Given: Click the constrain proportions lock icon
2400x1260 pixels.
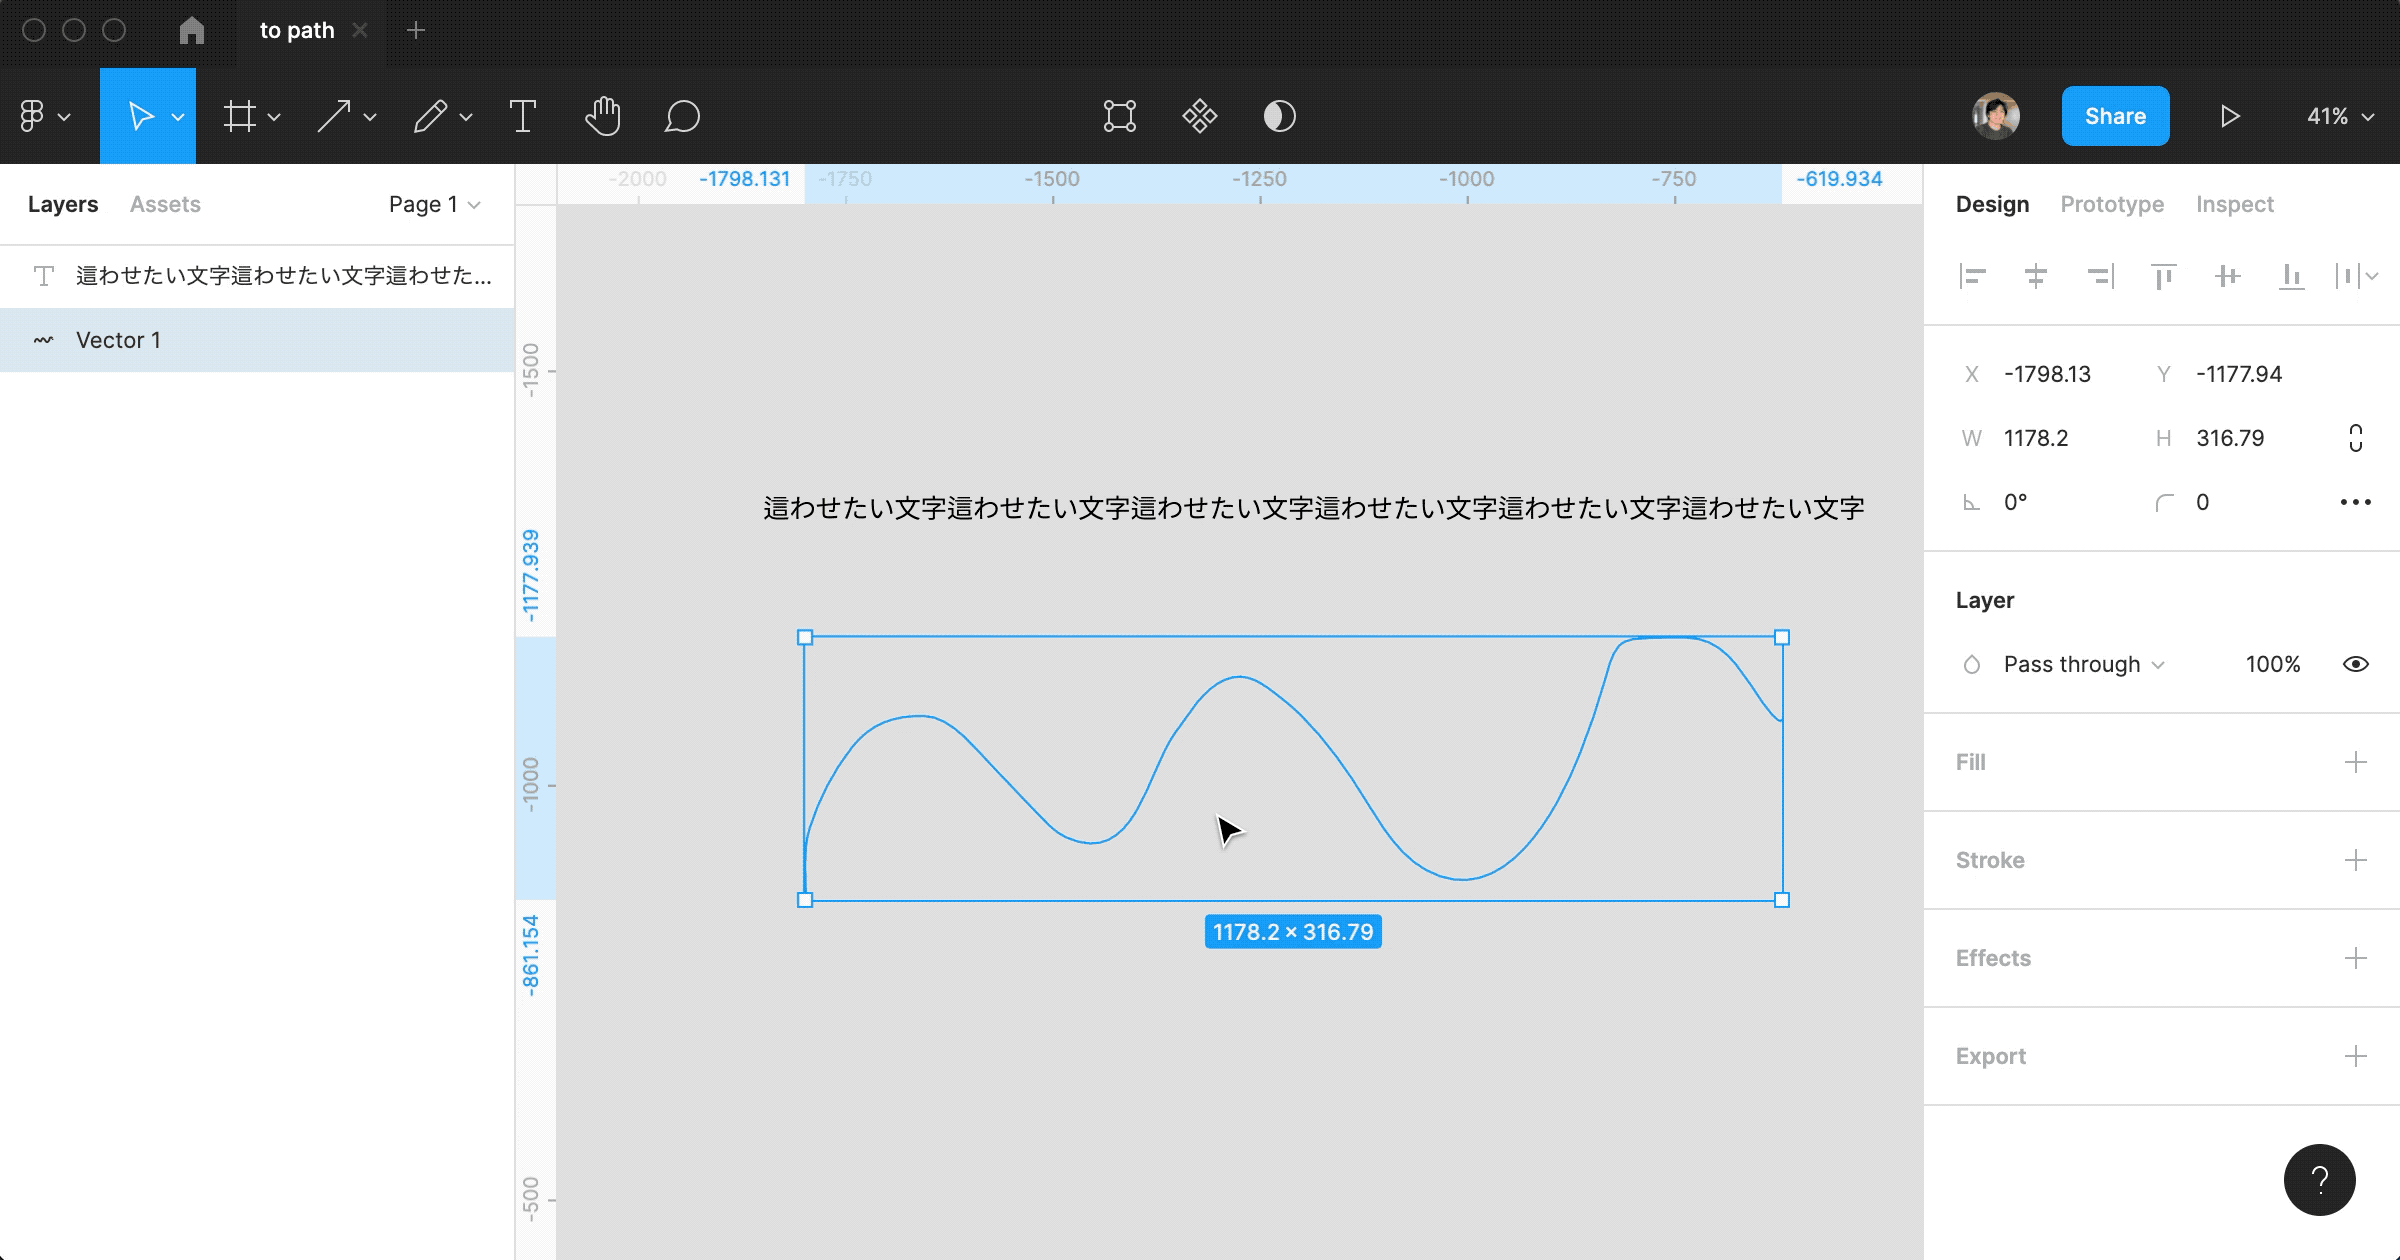Looking at the screenshot, I should (2355, 437).
